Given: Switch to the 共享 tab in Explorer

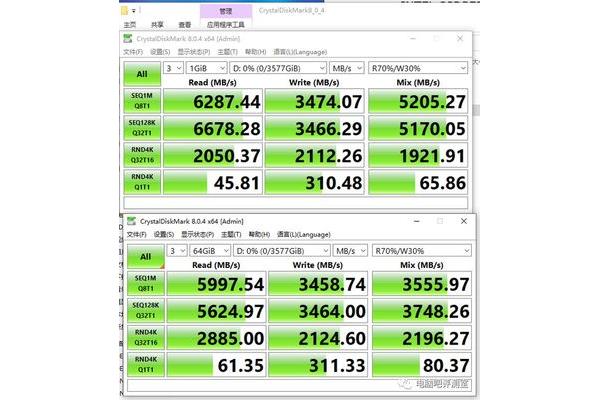Looking at the screenshot, I should click(157, 25).
